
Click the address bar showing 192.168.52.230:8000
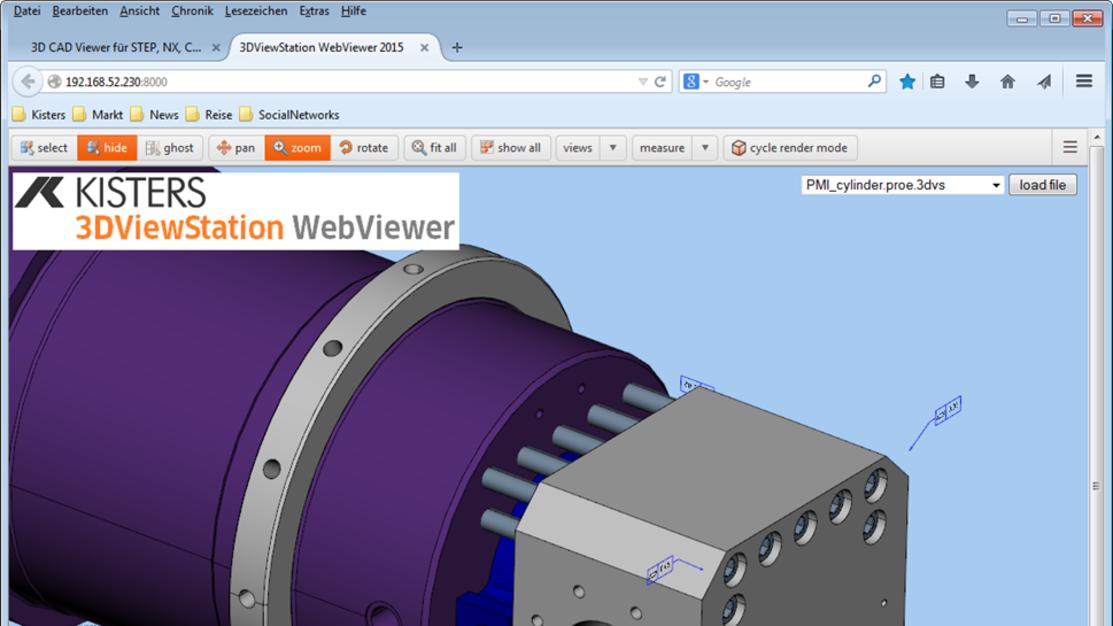pyautogui.click(x=341, y=82)
